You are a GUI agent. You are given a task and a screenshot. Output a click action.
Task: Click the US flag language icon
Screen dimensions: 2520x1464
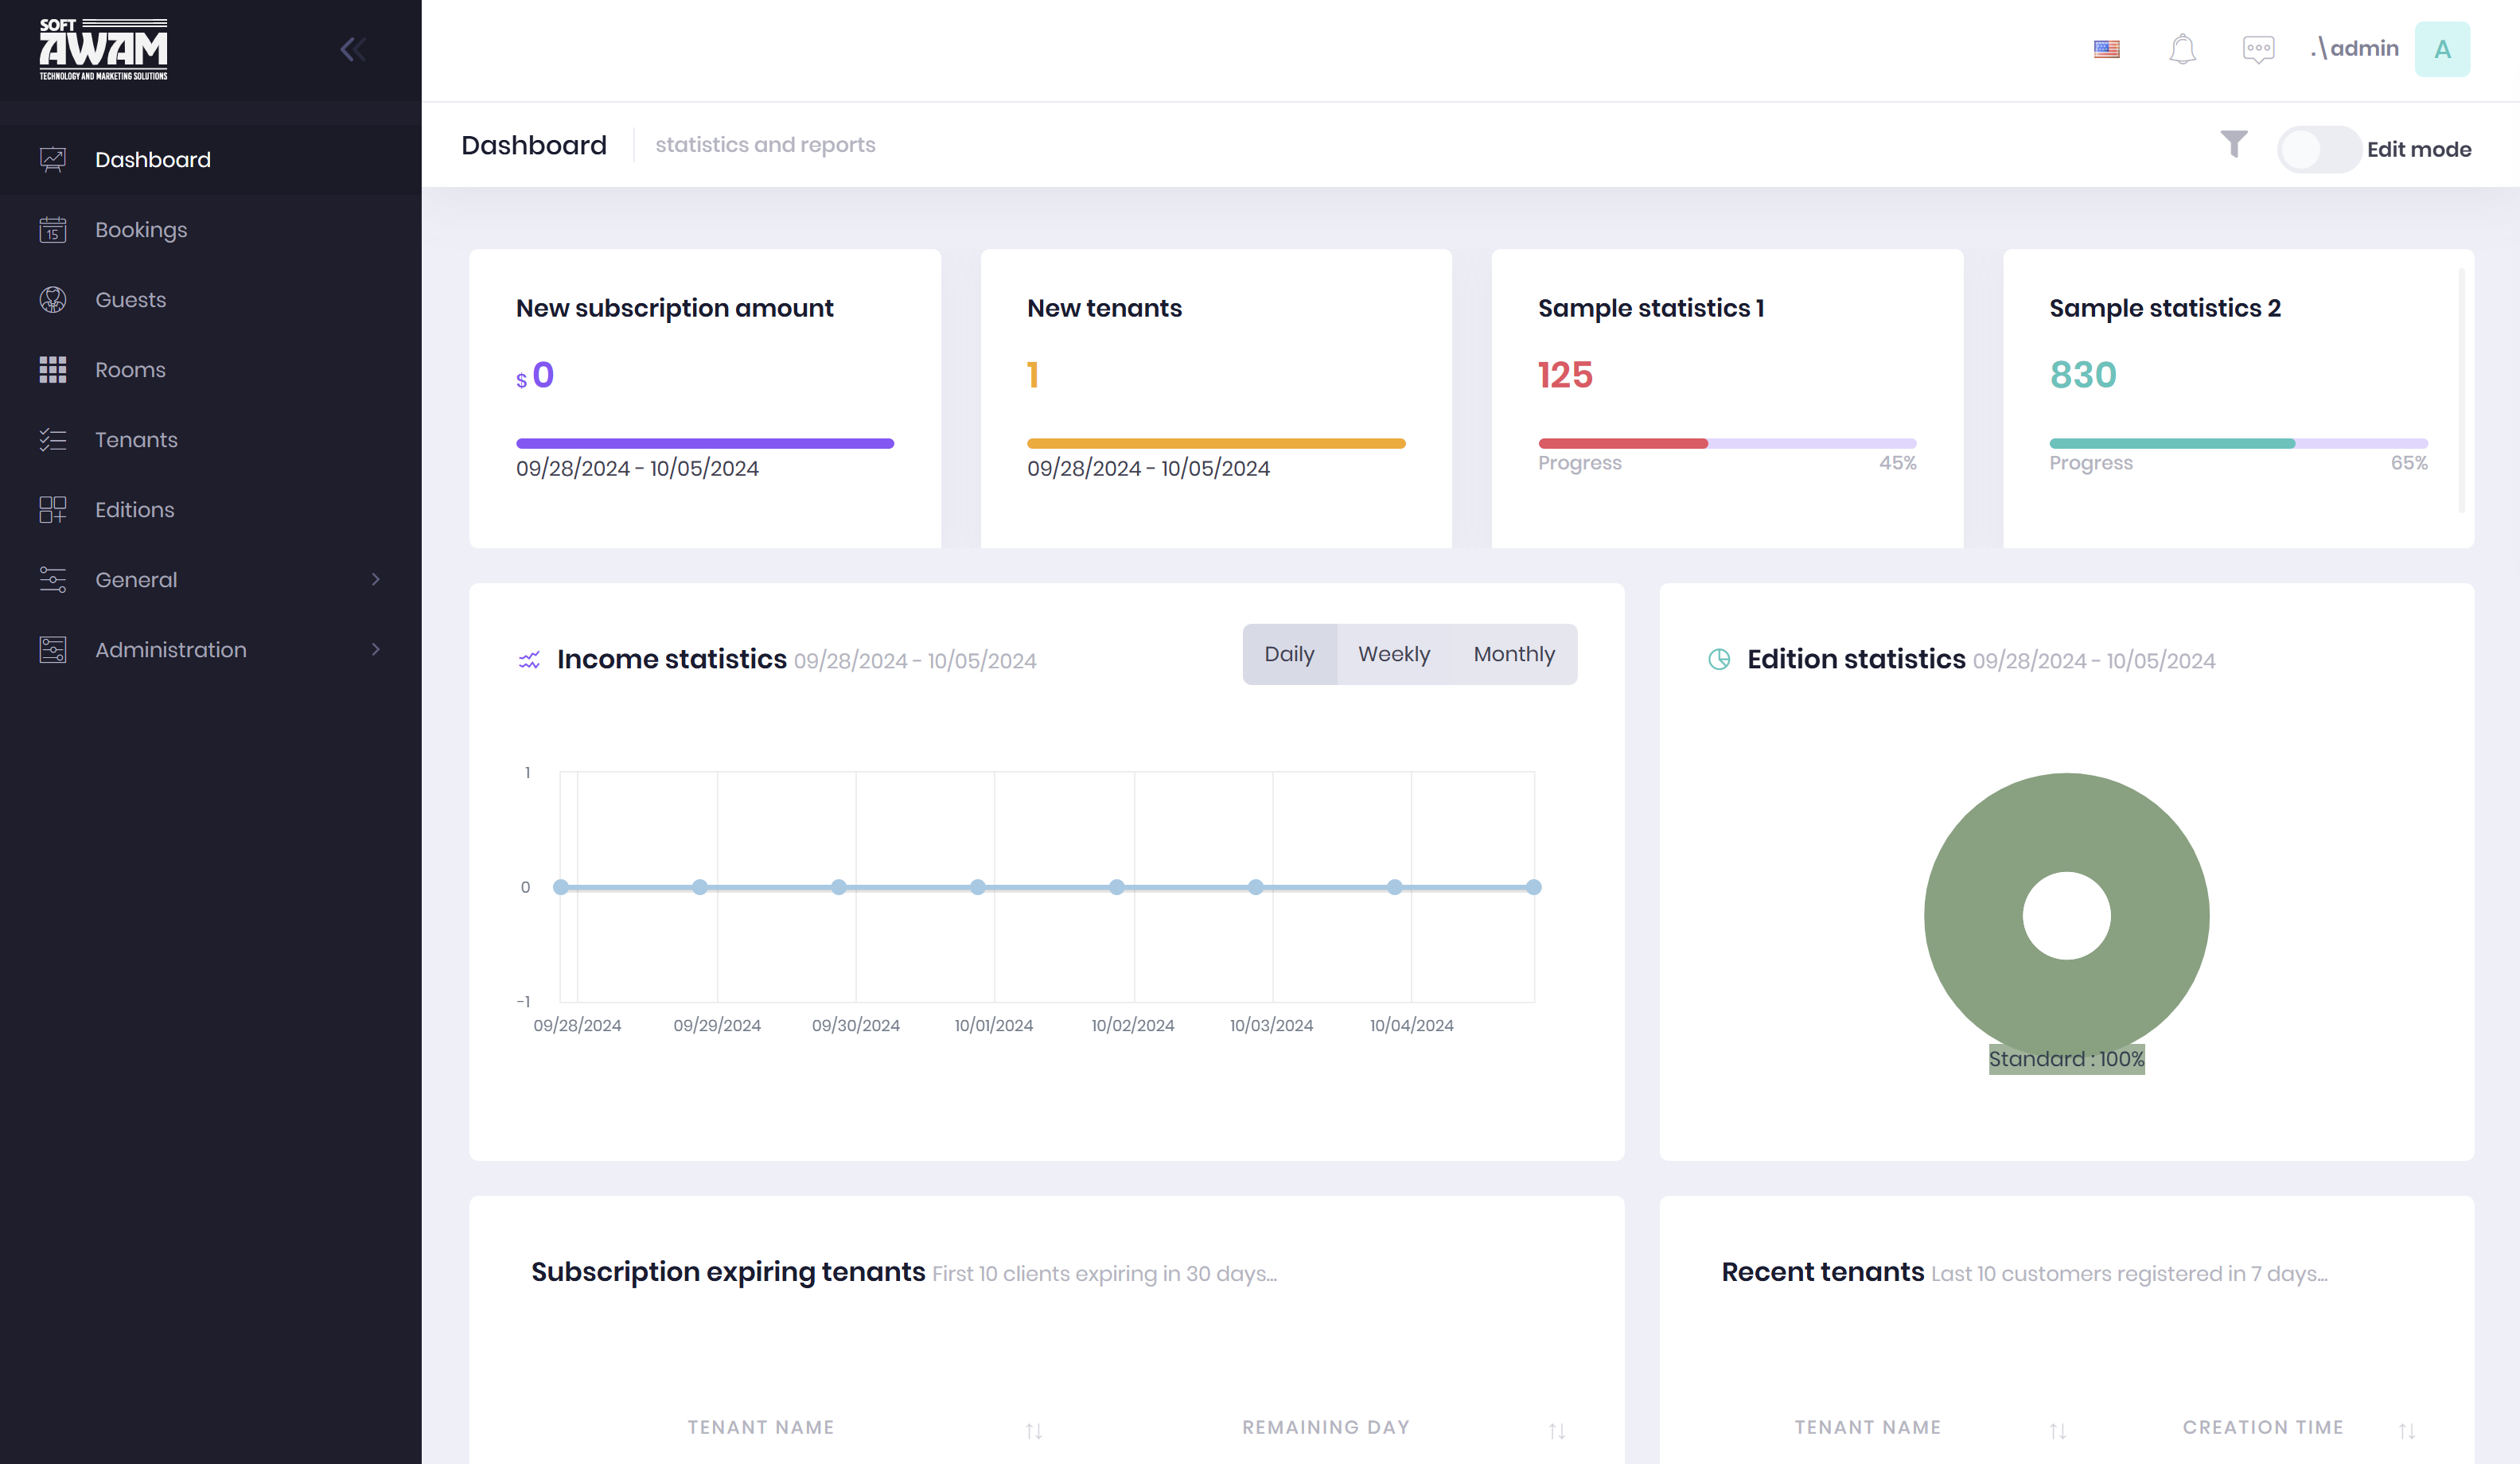click(x=2106, y=49)
